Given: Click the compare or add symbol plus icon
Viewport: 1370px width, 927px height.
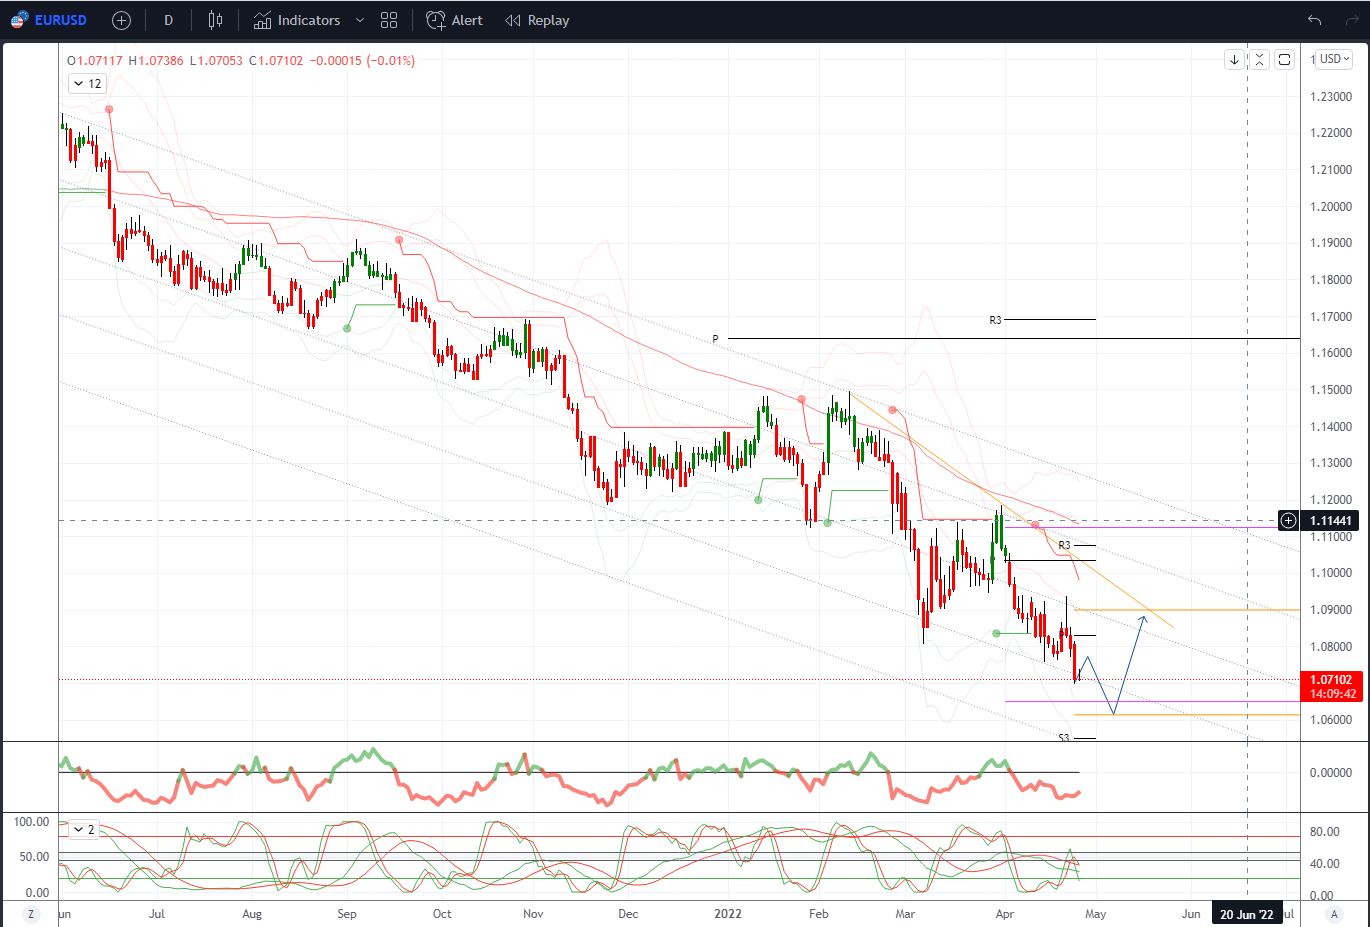Looking at the screenshot, I should pyautogui.click(x=121, y=20).
